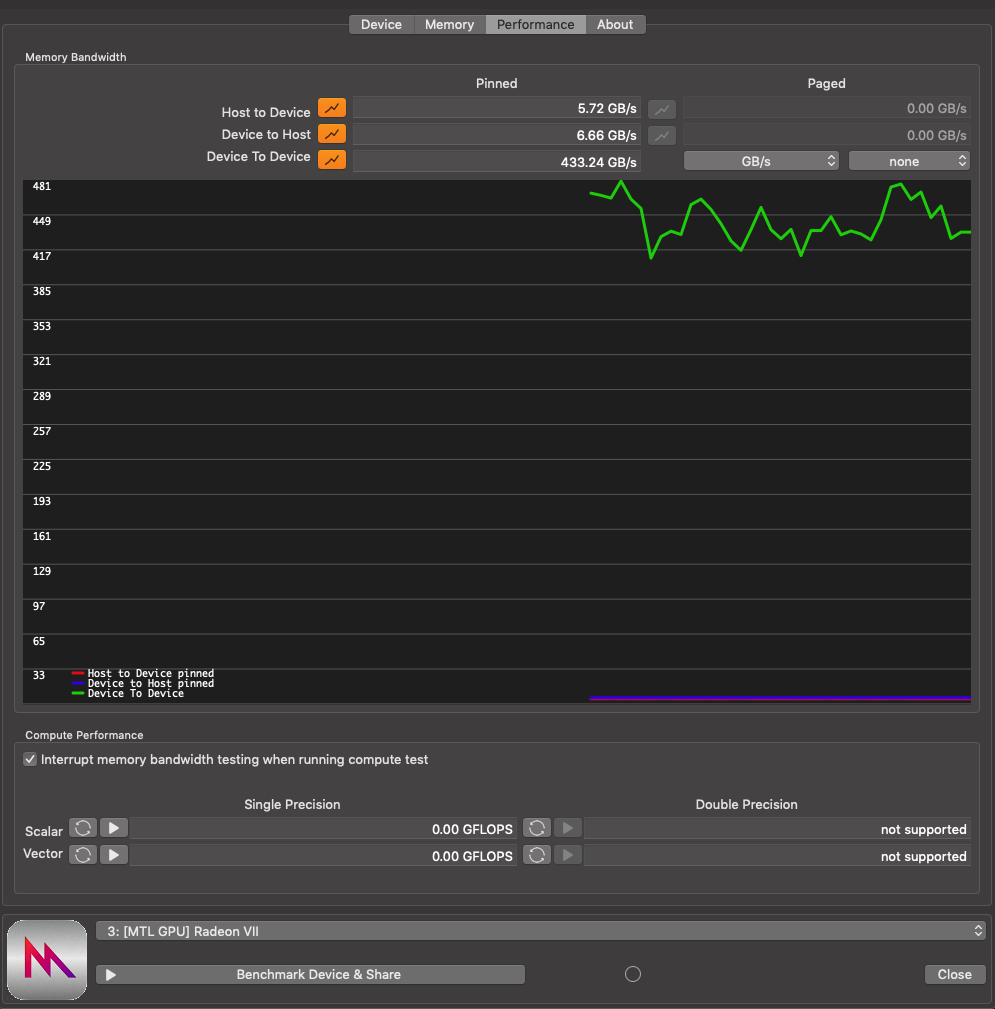Select the Performance tab
This screenshot has width=995, height=1009.
[535, 24]
